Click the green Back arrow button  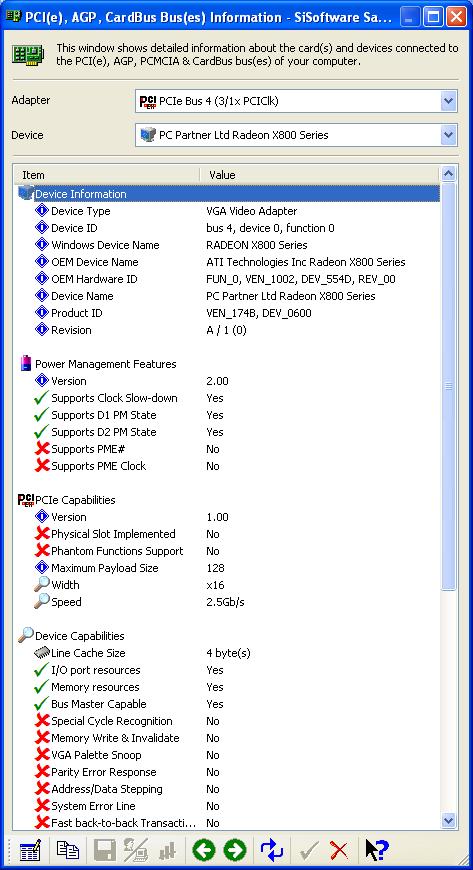[203, 850]
